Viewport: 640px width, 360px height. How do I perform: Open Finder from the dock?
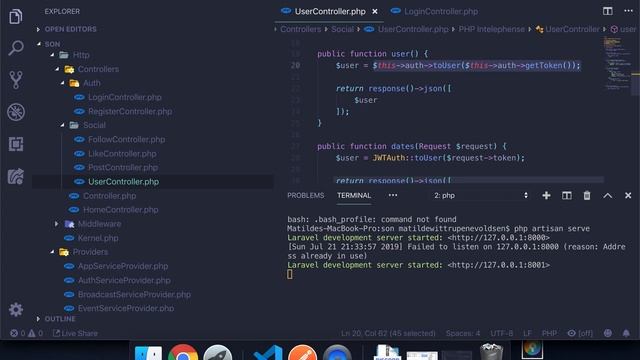[148, 352]
